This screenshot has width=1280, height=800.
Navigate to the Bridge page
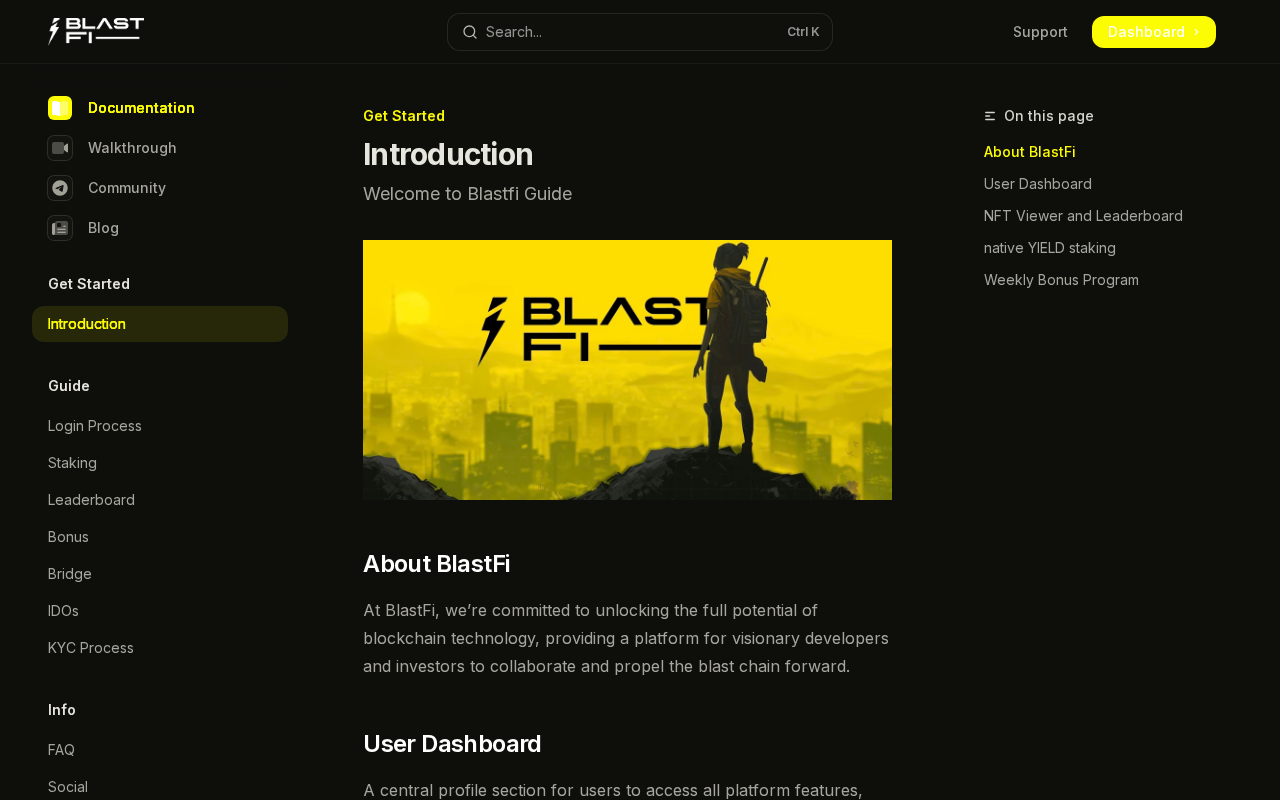point(70,574)
